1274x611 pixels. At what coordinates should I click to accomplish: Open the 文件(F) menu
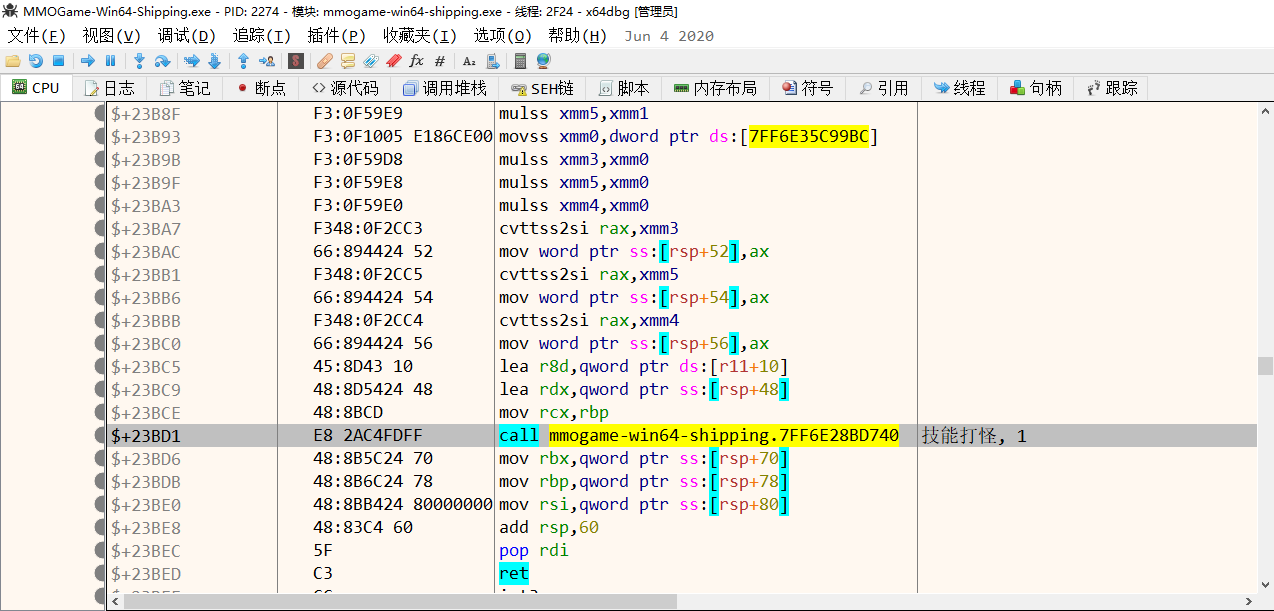[37, 36]
